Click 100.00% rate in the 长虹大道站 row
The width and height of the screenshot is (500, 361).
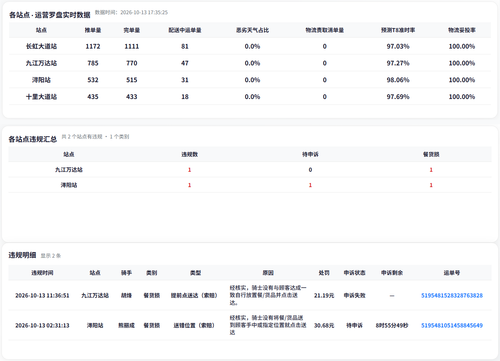point(462,46)
